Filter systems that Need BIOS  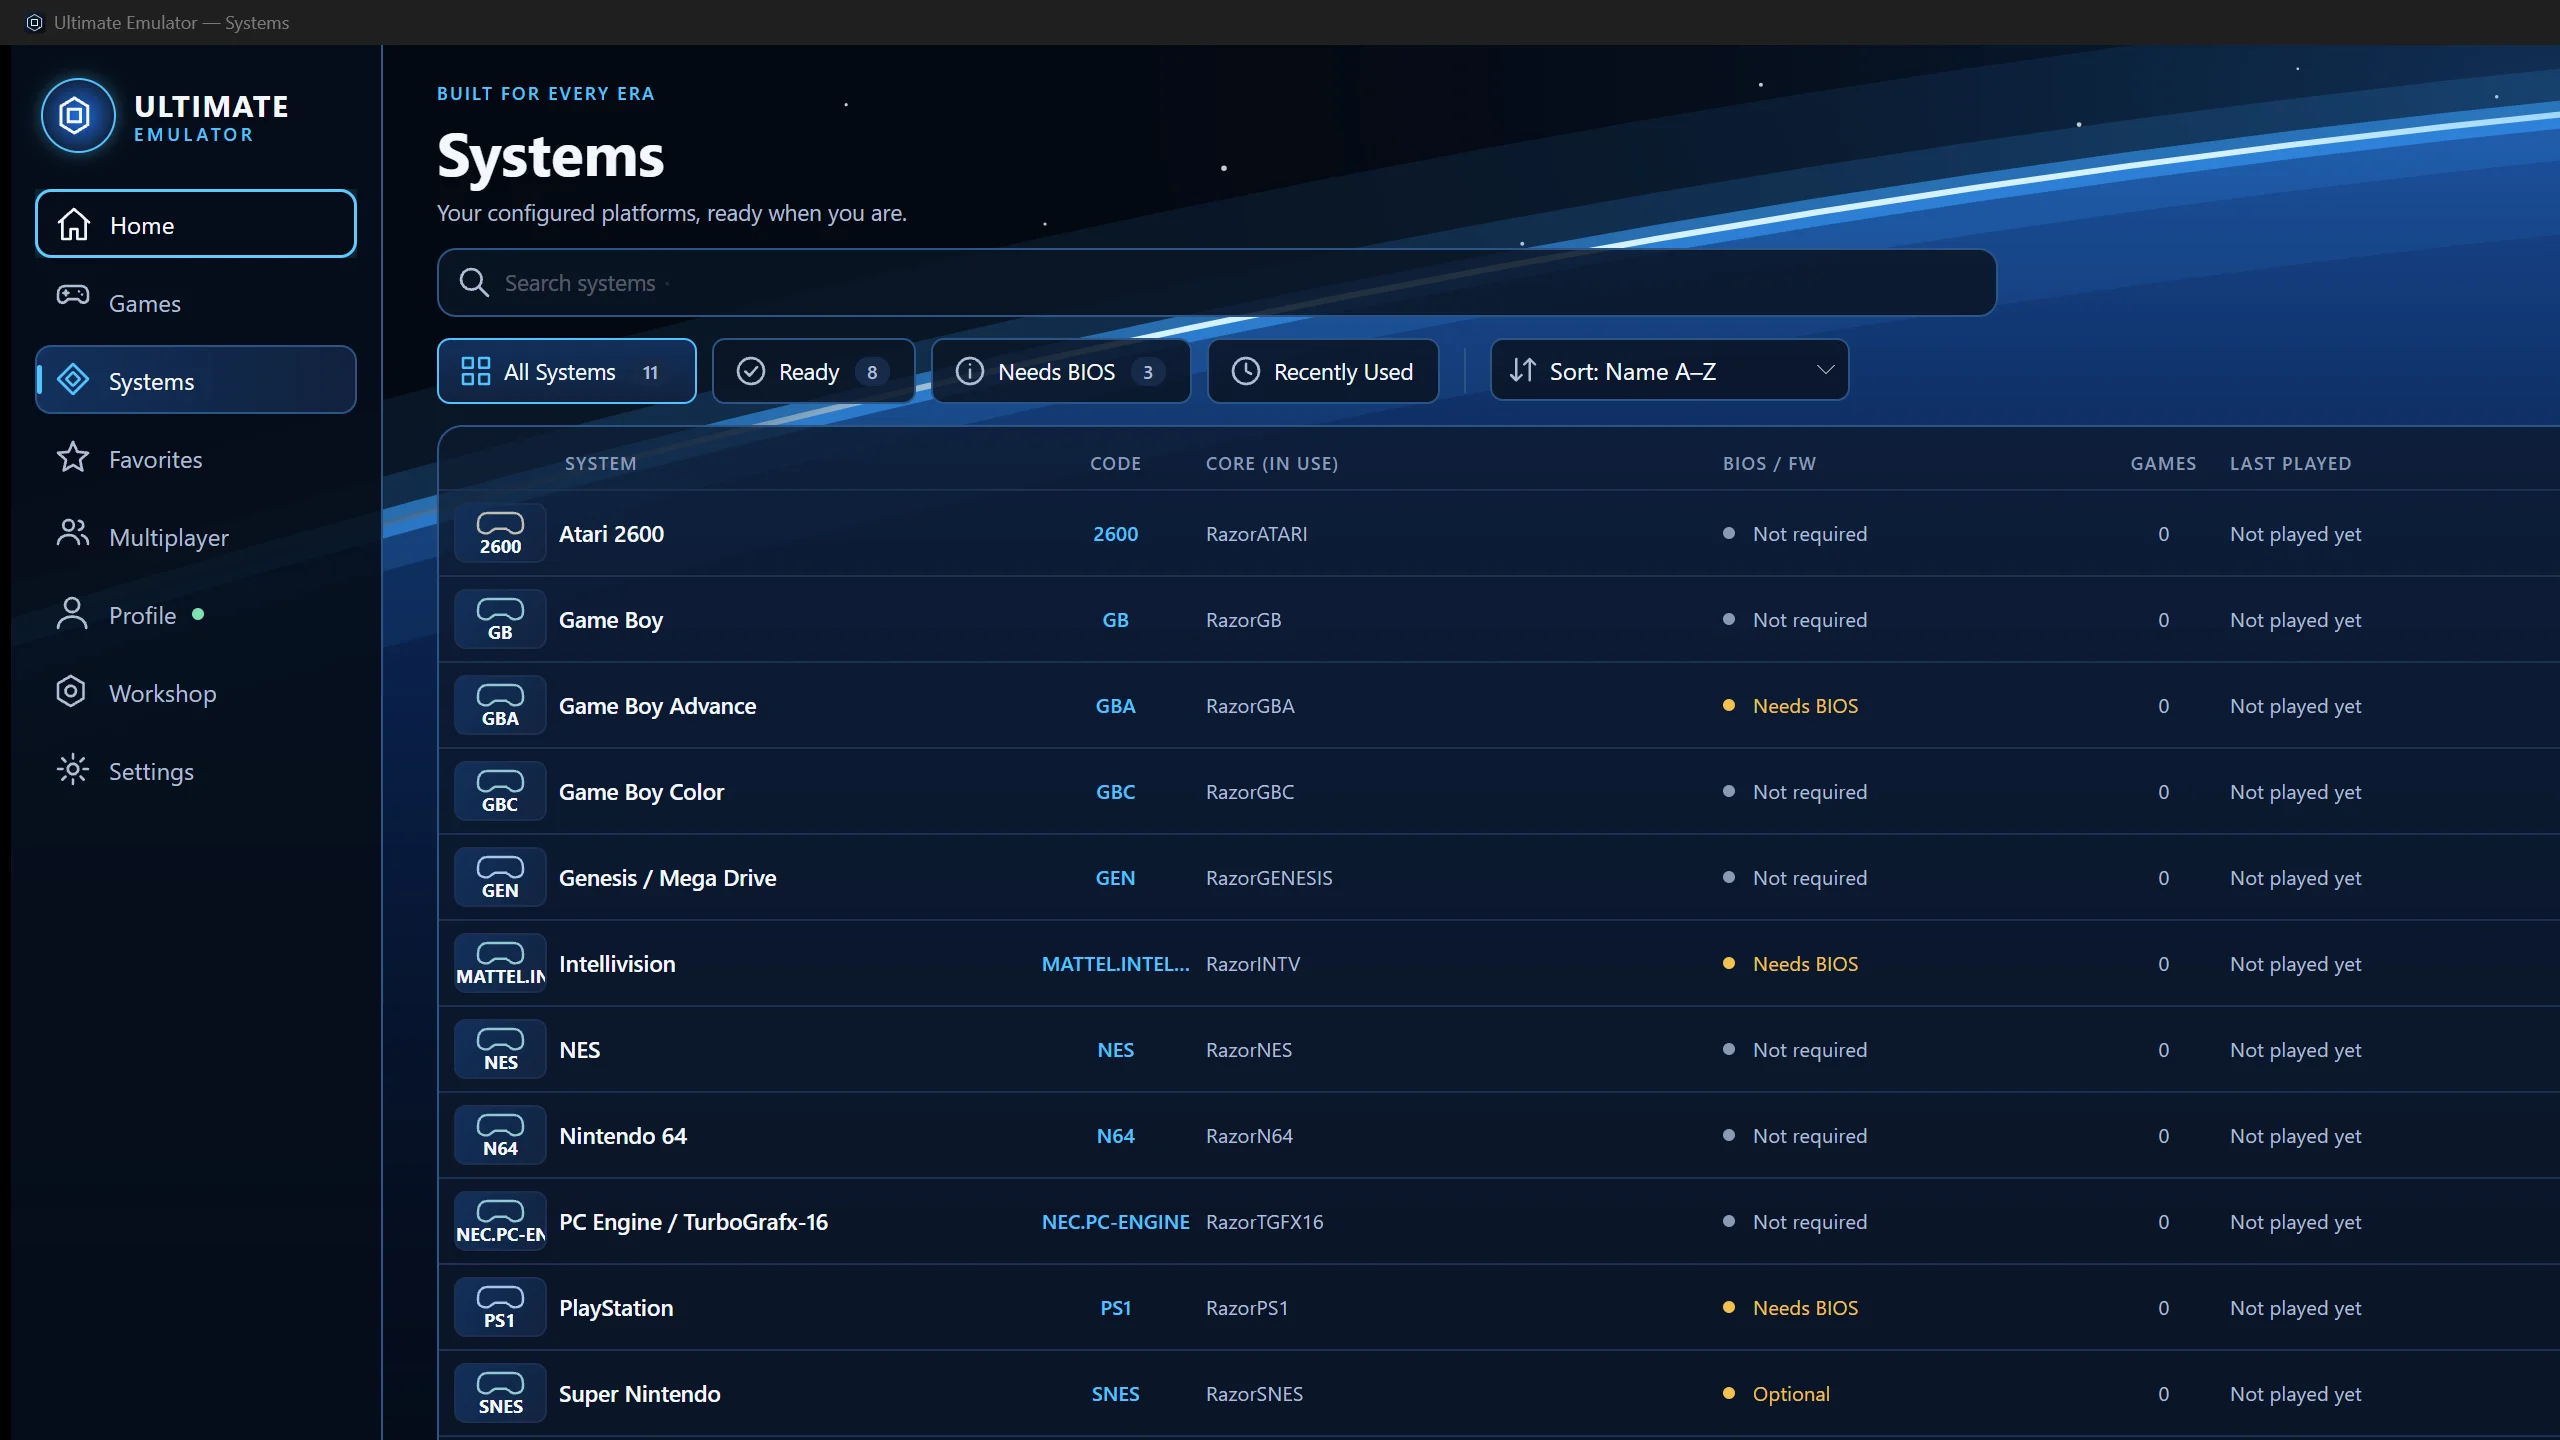[1060, 371]
